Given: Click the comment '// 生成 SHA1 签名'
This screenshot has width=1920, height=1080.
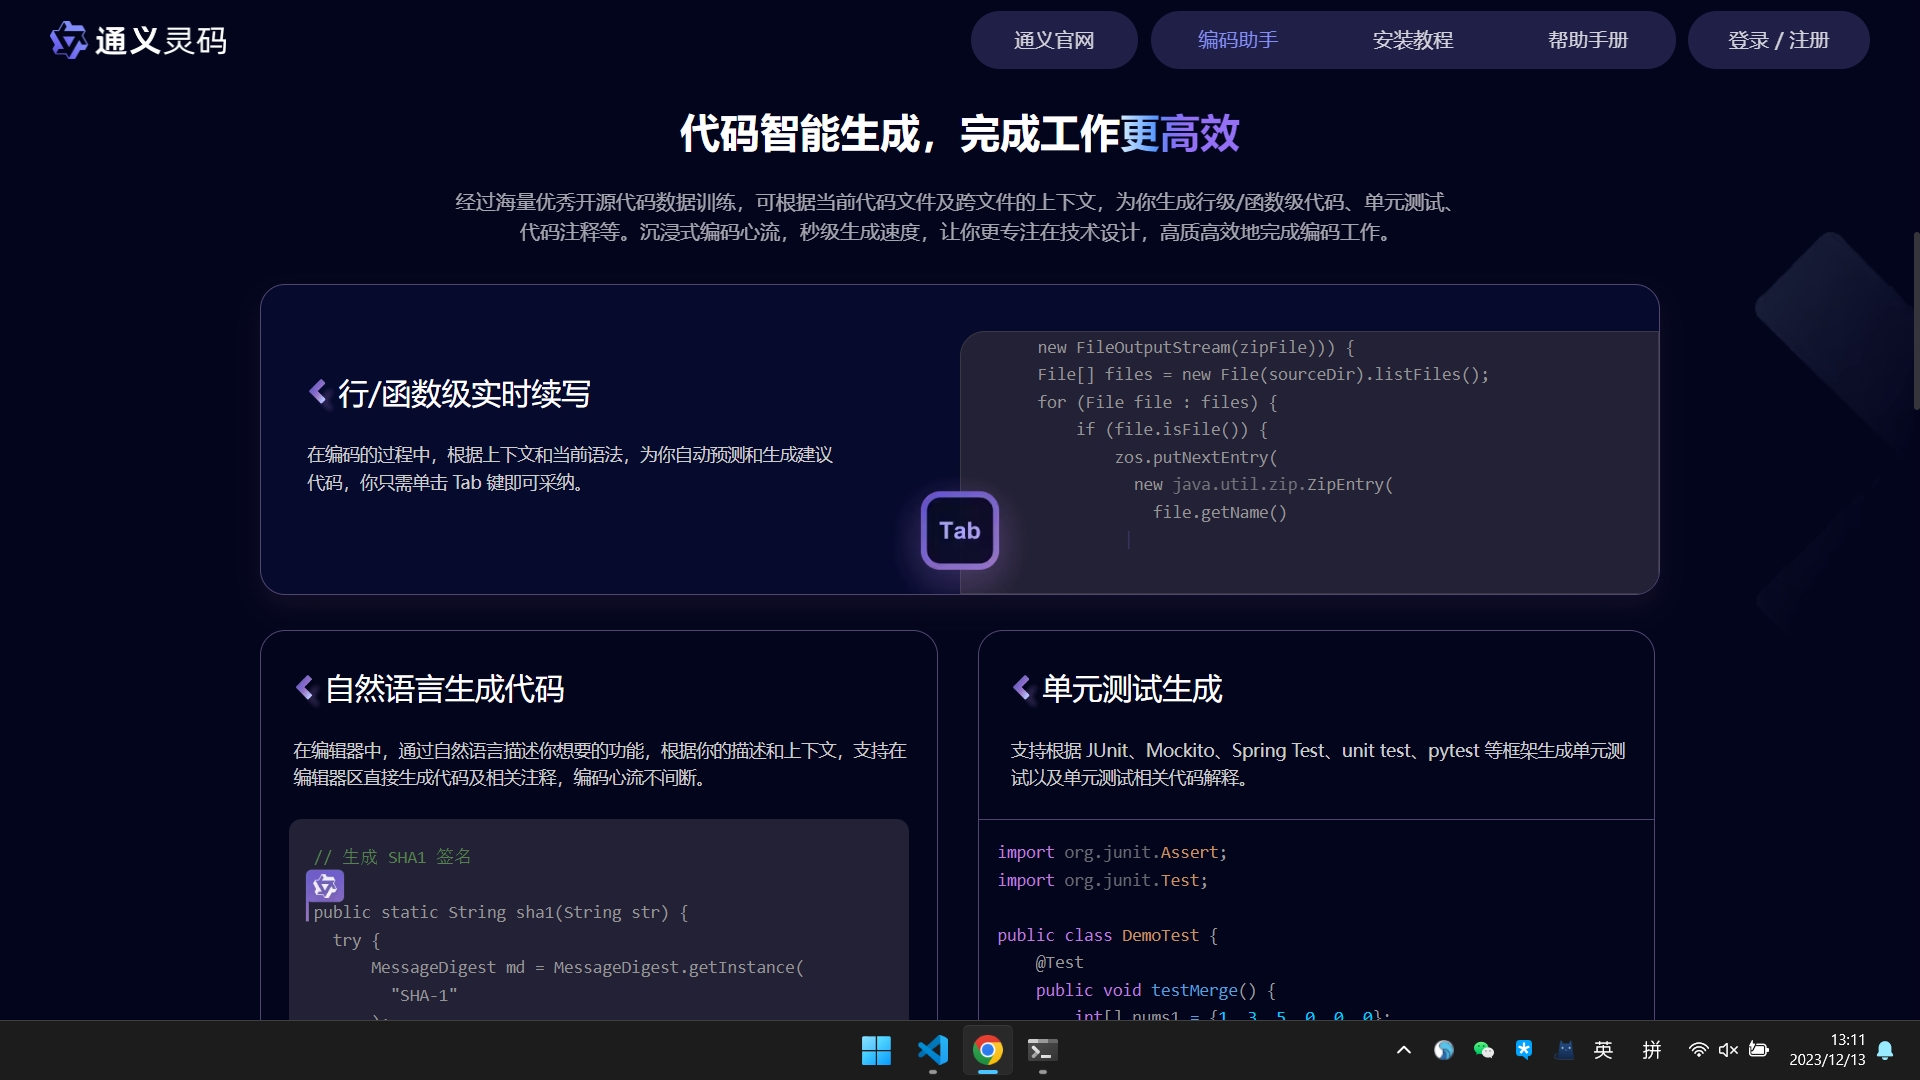Looking at the screenshot, I should (392, 857).
